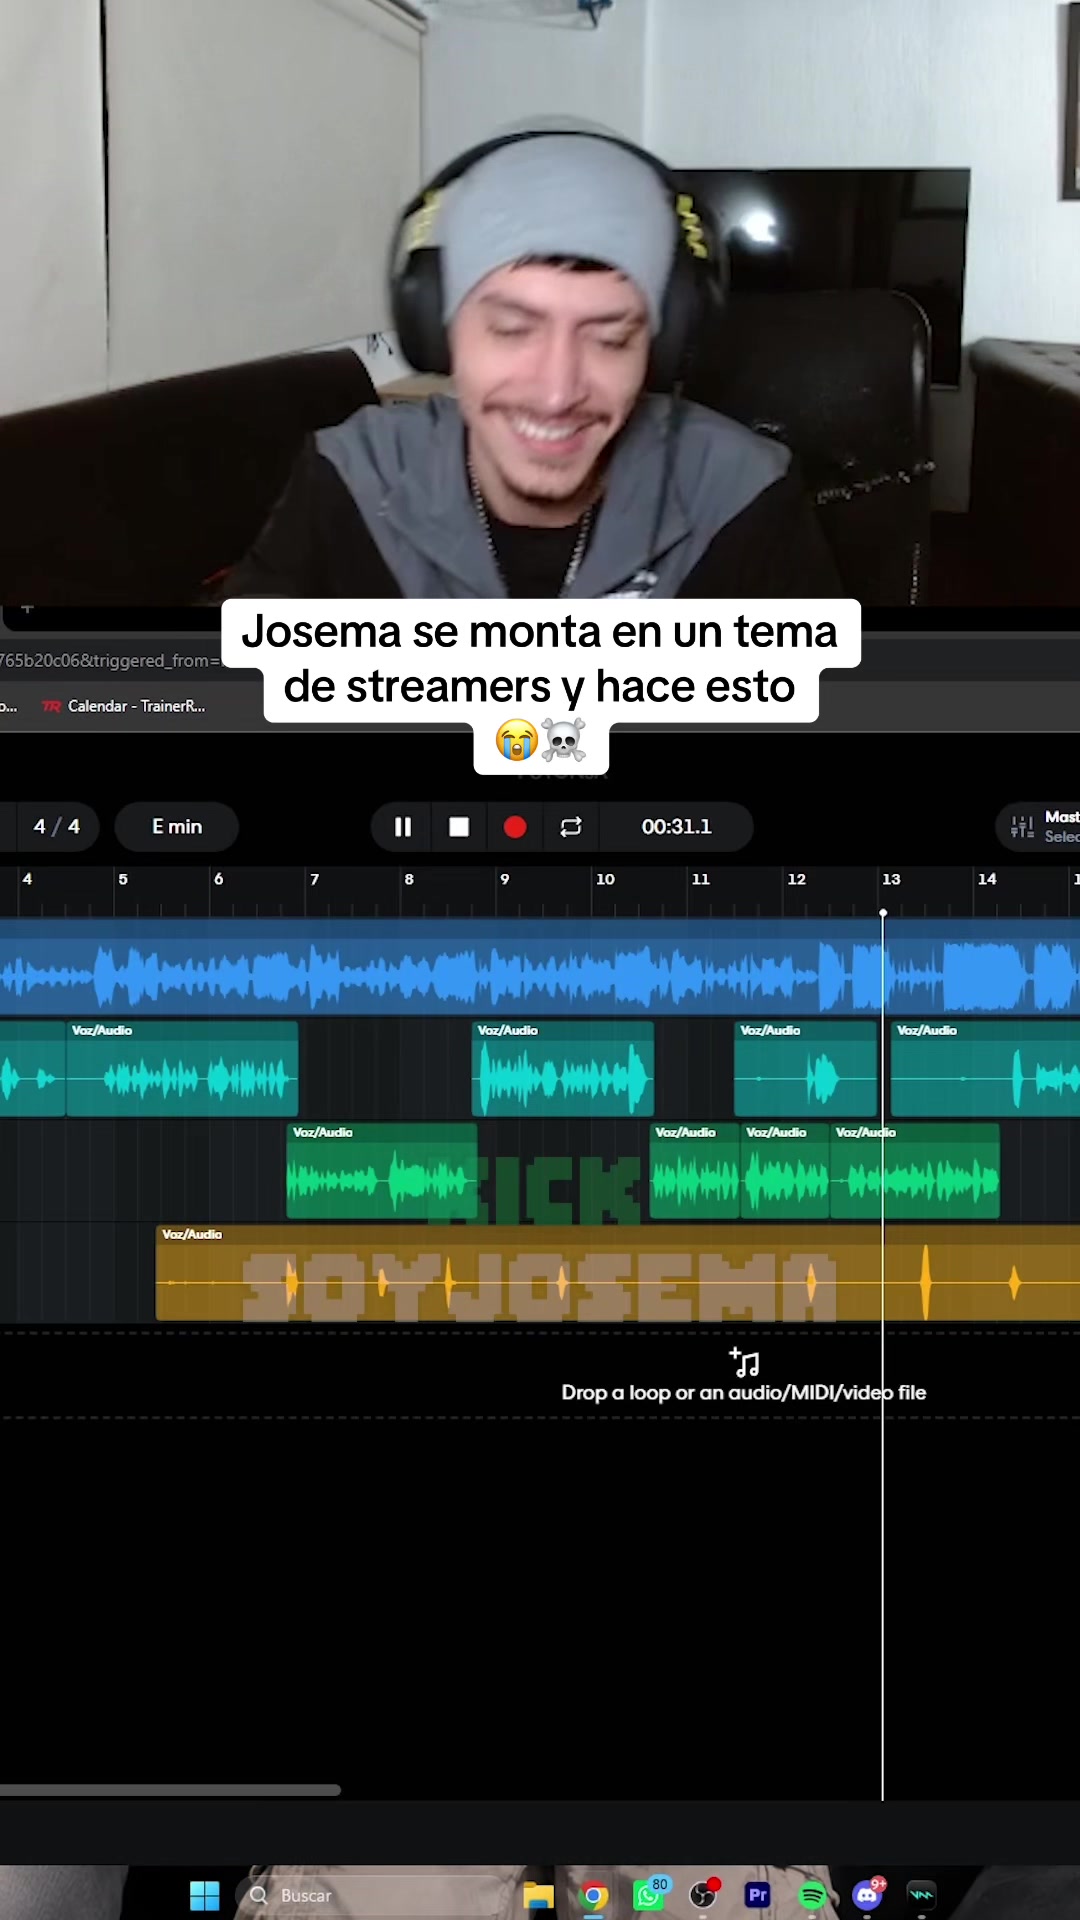
Task: Open the Calendar - TrainerR... bookmark
Action: pos(125,706)
